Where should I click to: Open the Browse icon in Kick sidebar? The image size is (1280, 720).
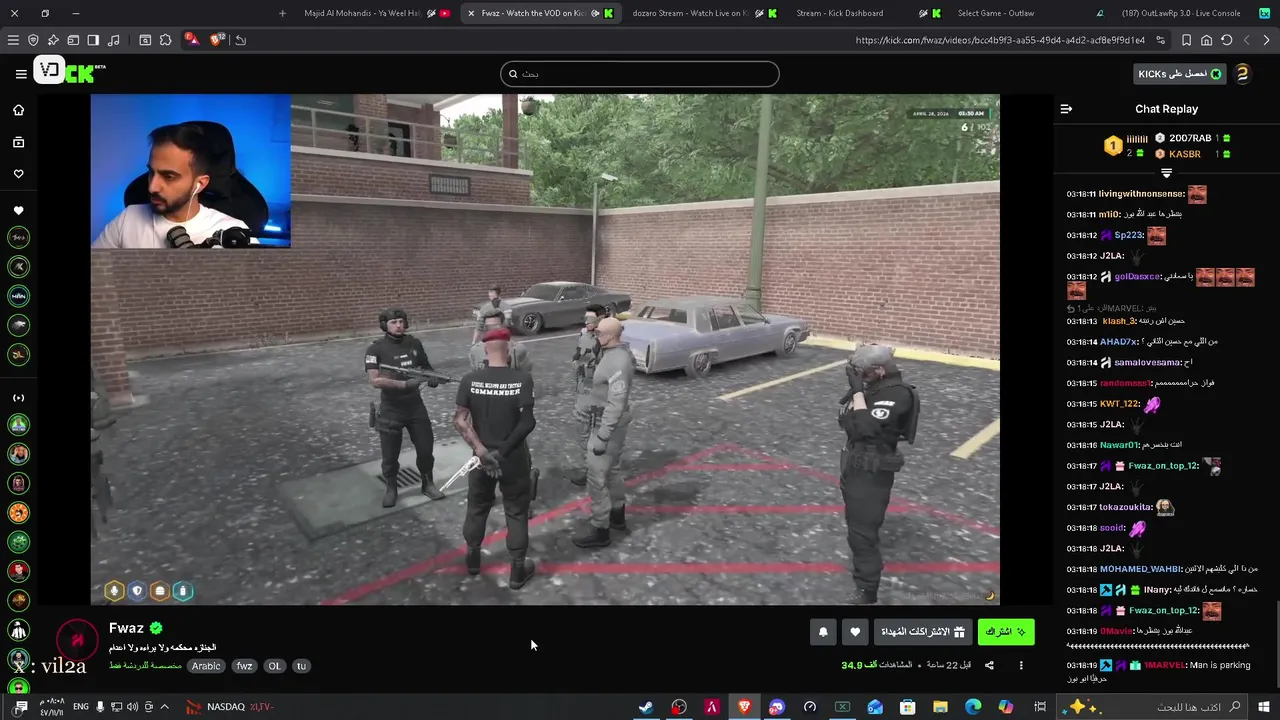(18, 142)
